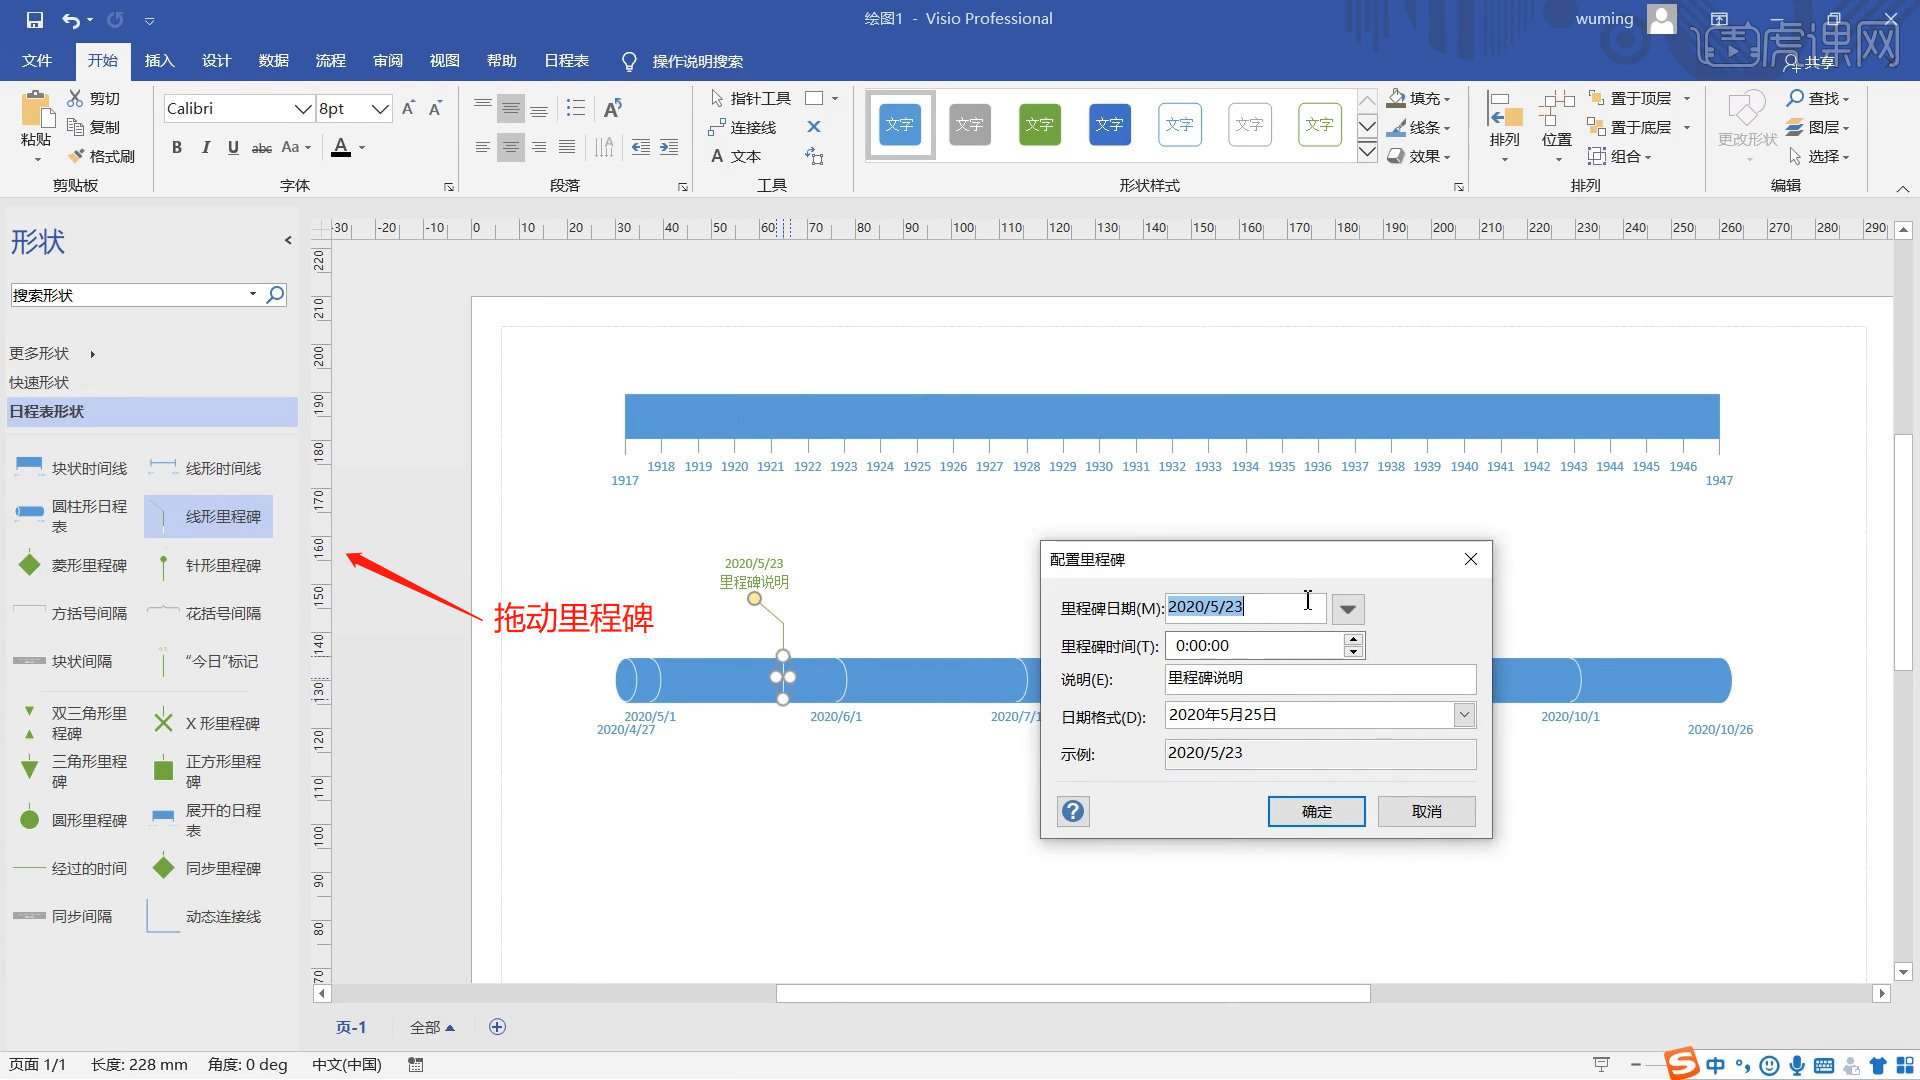
Task: Increment the milestone time spinner
Action: [1353, 639]
